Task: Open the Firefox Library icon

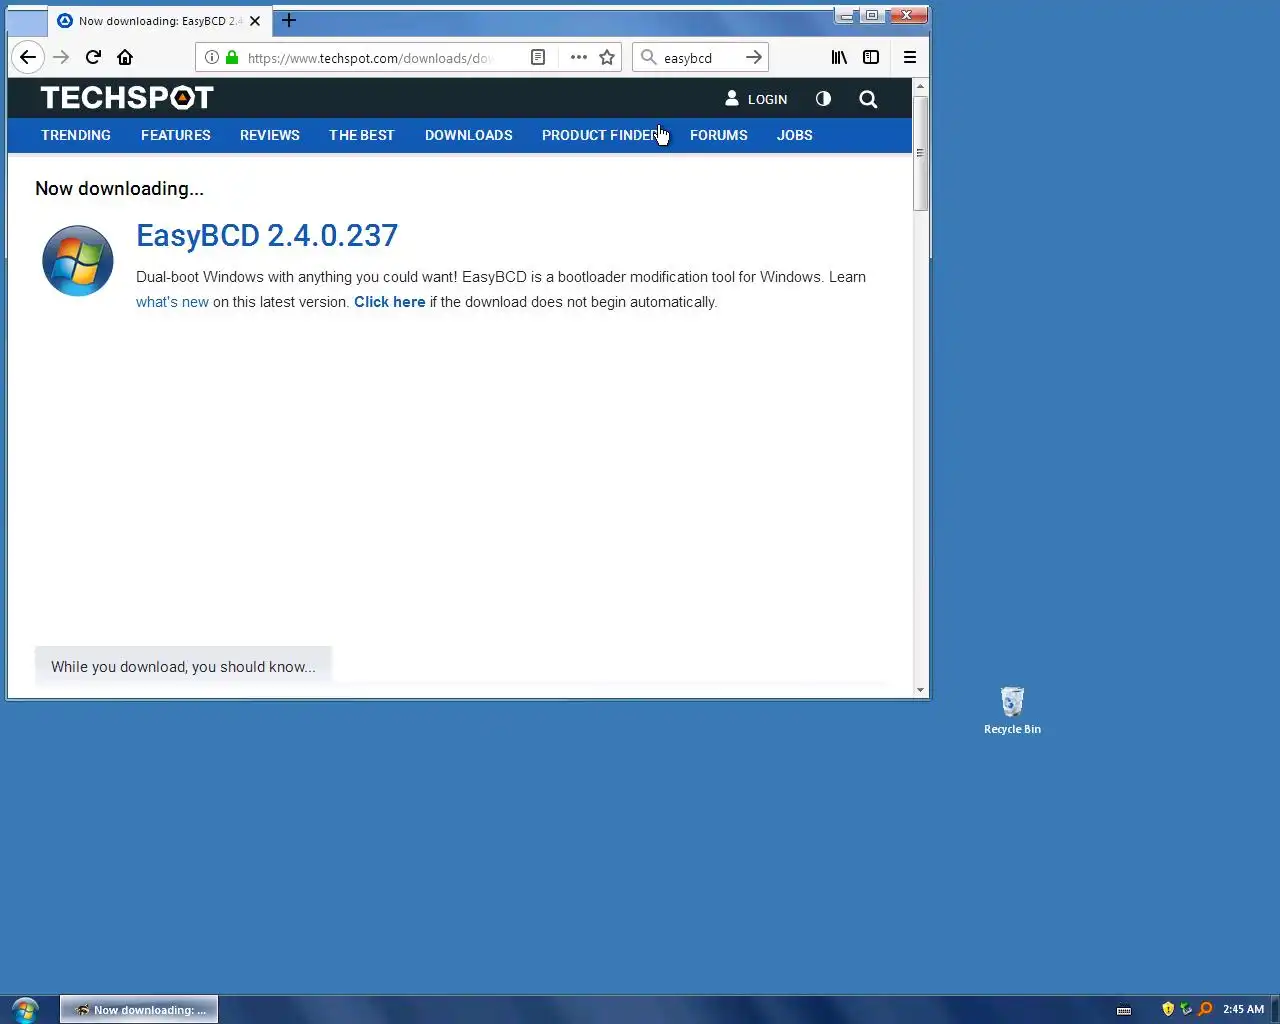Action: (x=839, y=57)
